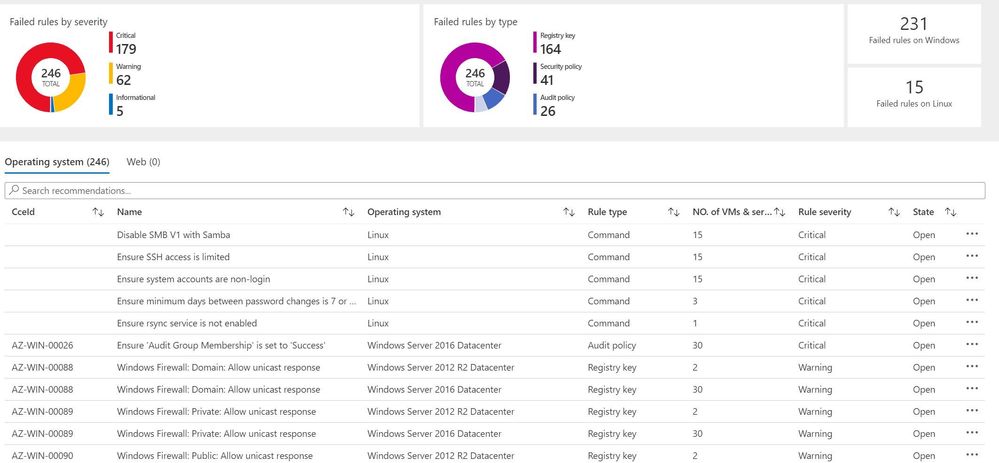Sort by NO. of VMs column arrows
This screenshot has height=463, width=999.
coord(779,212)
